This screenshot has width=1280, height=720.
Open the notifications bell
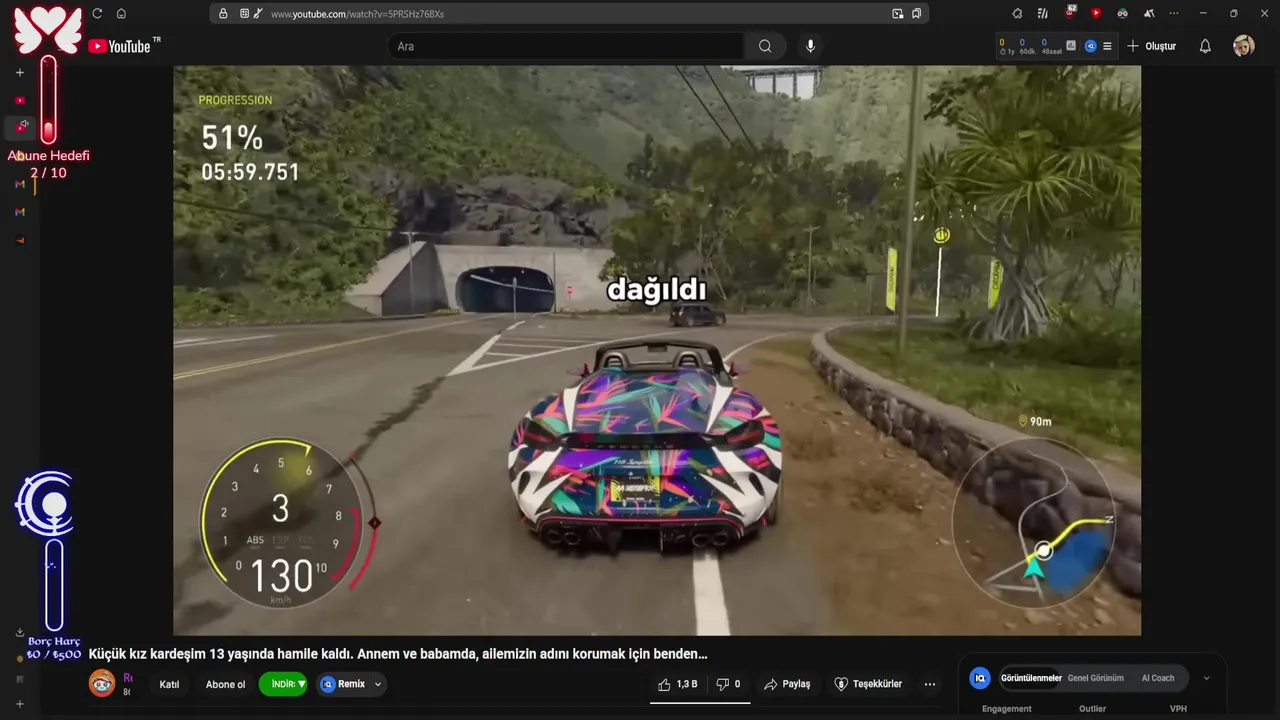pos(1205,46)
